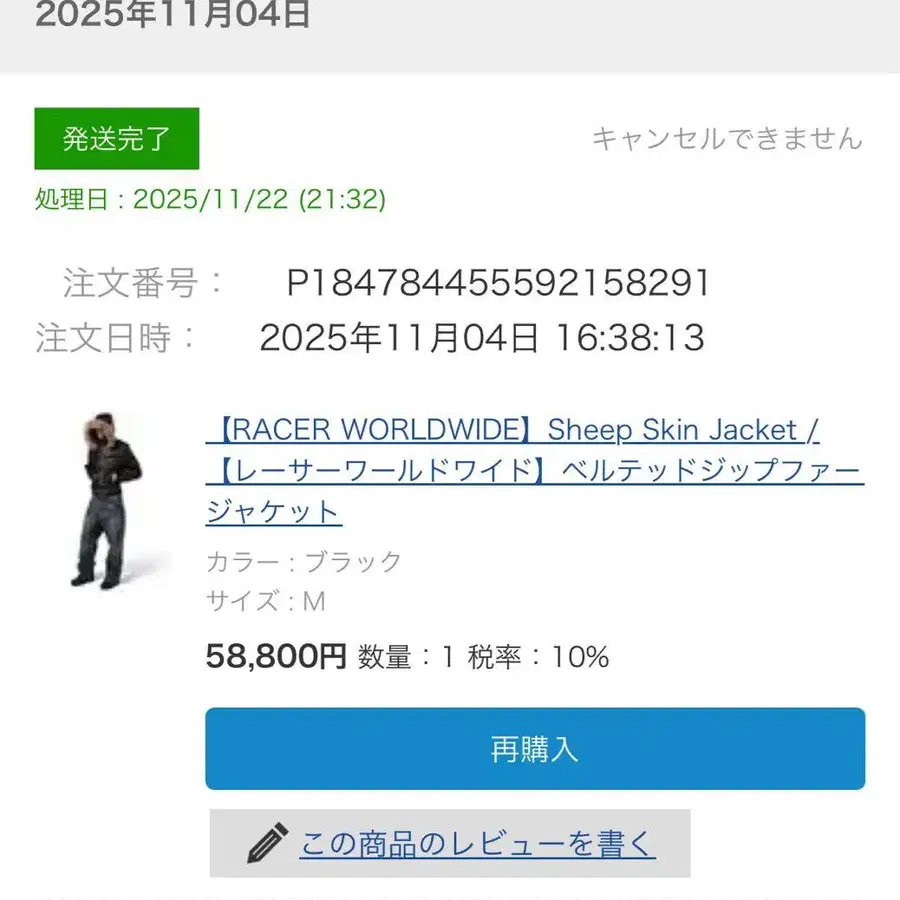900x900 pixels.
Task: Click the 数量：1 quantity text
Action: [x=406, y=656]
